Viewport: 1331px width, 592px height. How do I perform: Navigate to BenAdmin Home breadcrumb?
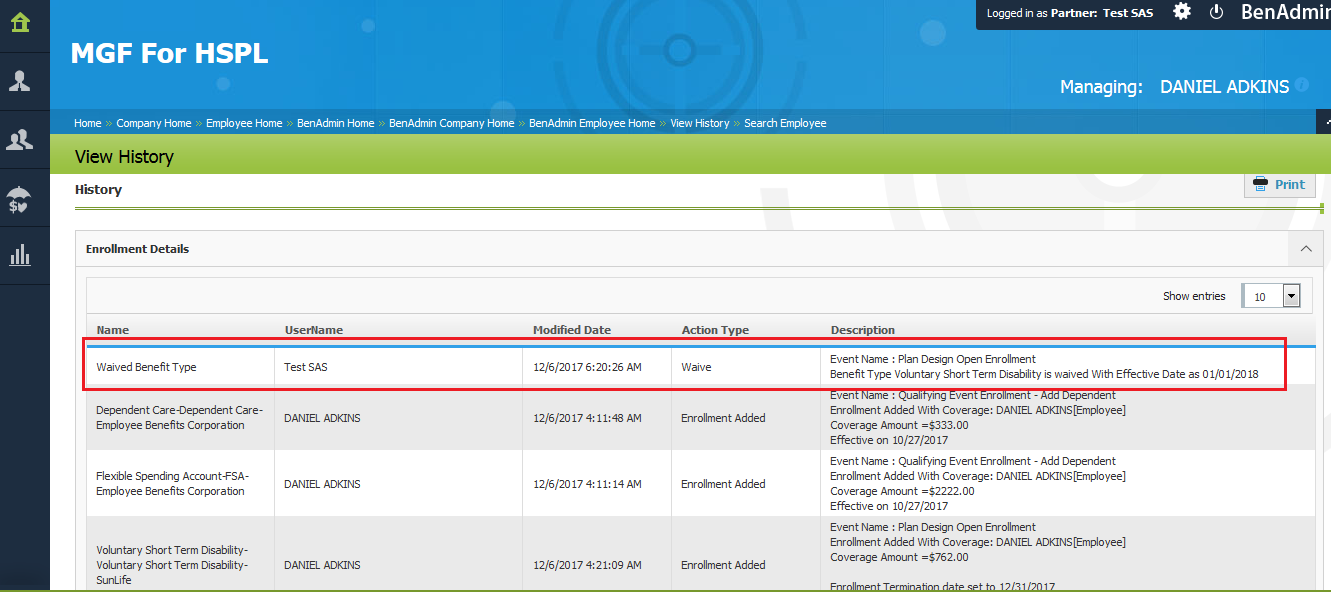tap(335, 123)
